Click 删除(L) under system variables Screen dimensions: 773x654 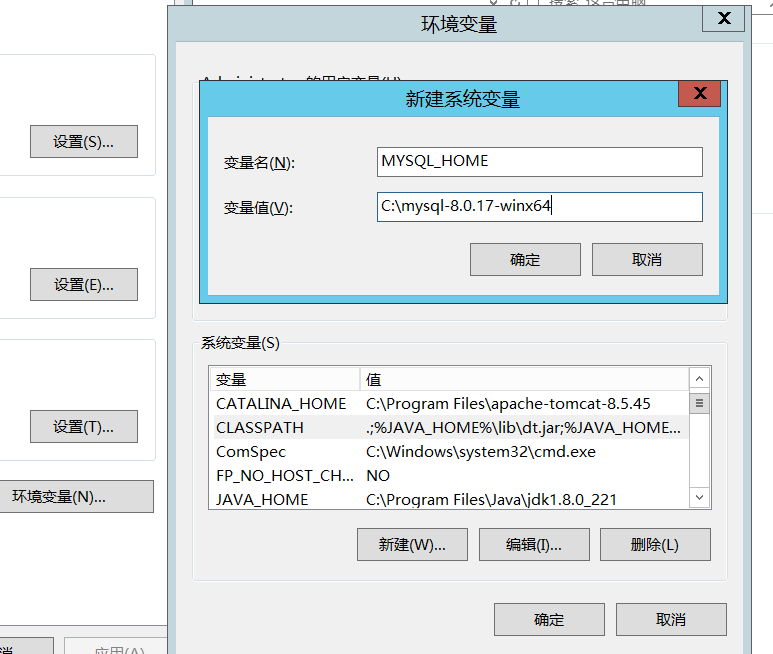coord(655,545)
